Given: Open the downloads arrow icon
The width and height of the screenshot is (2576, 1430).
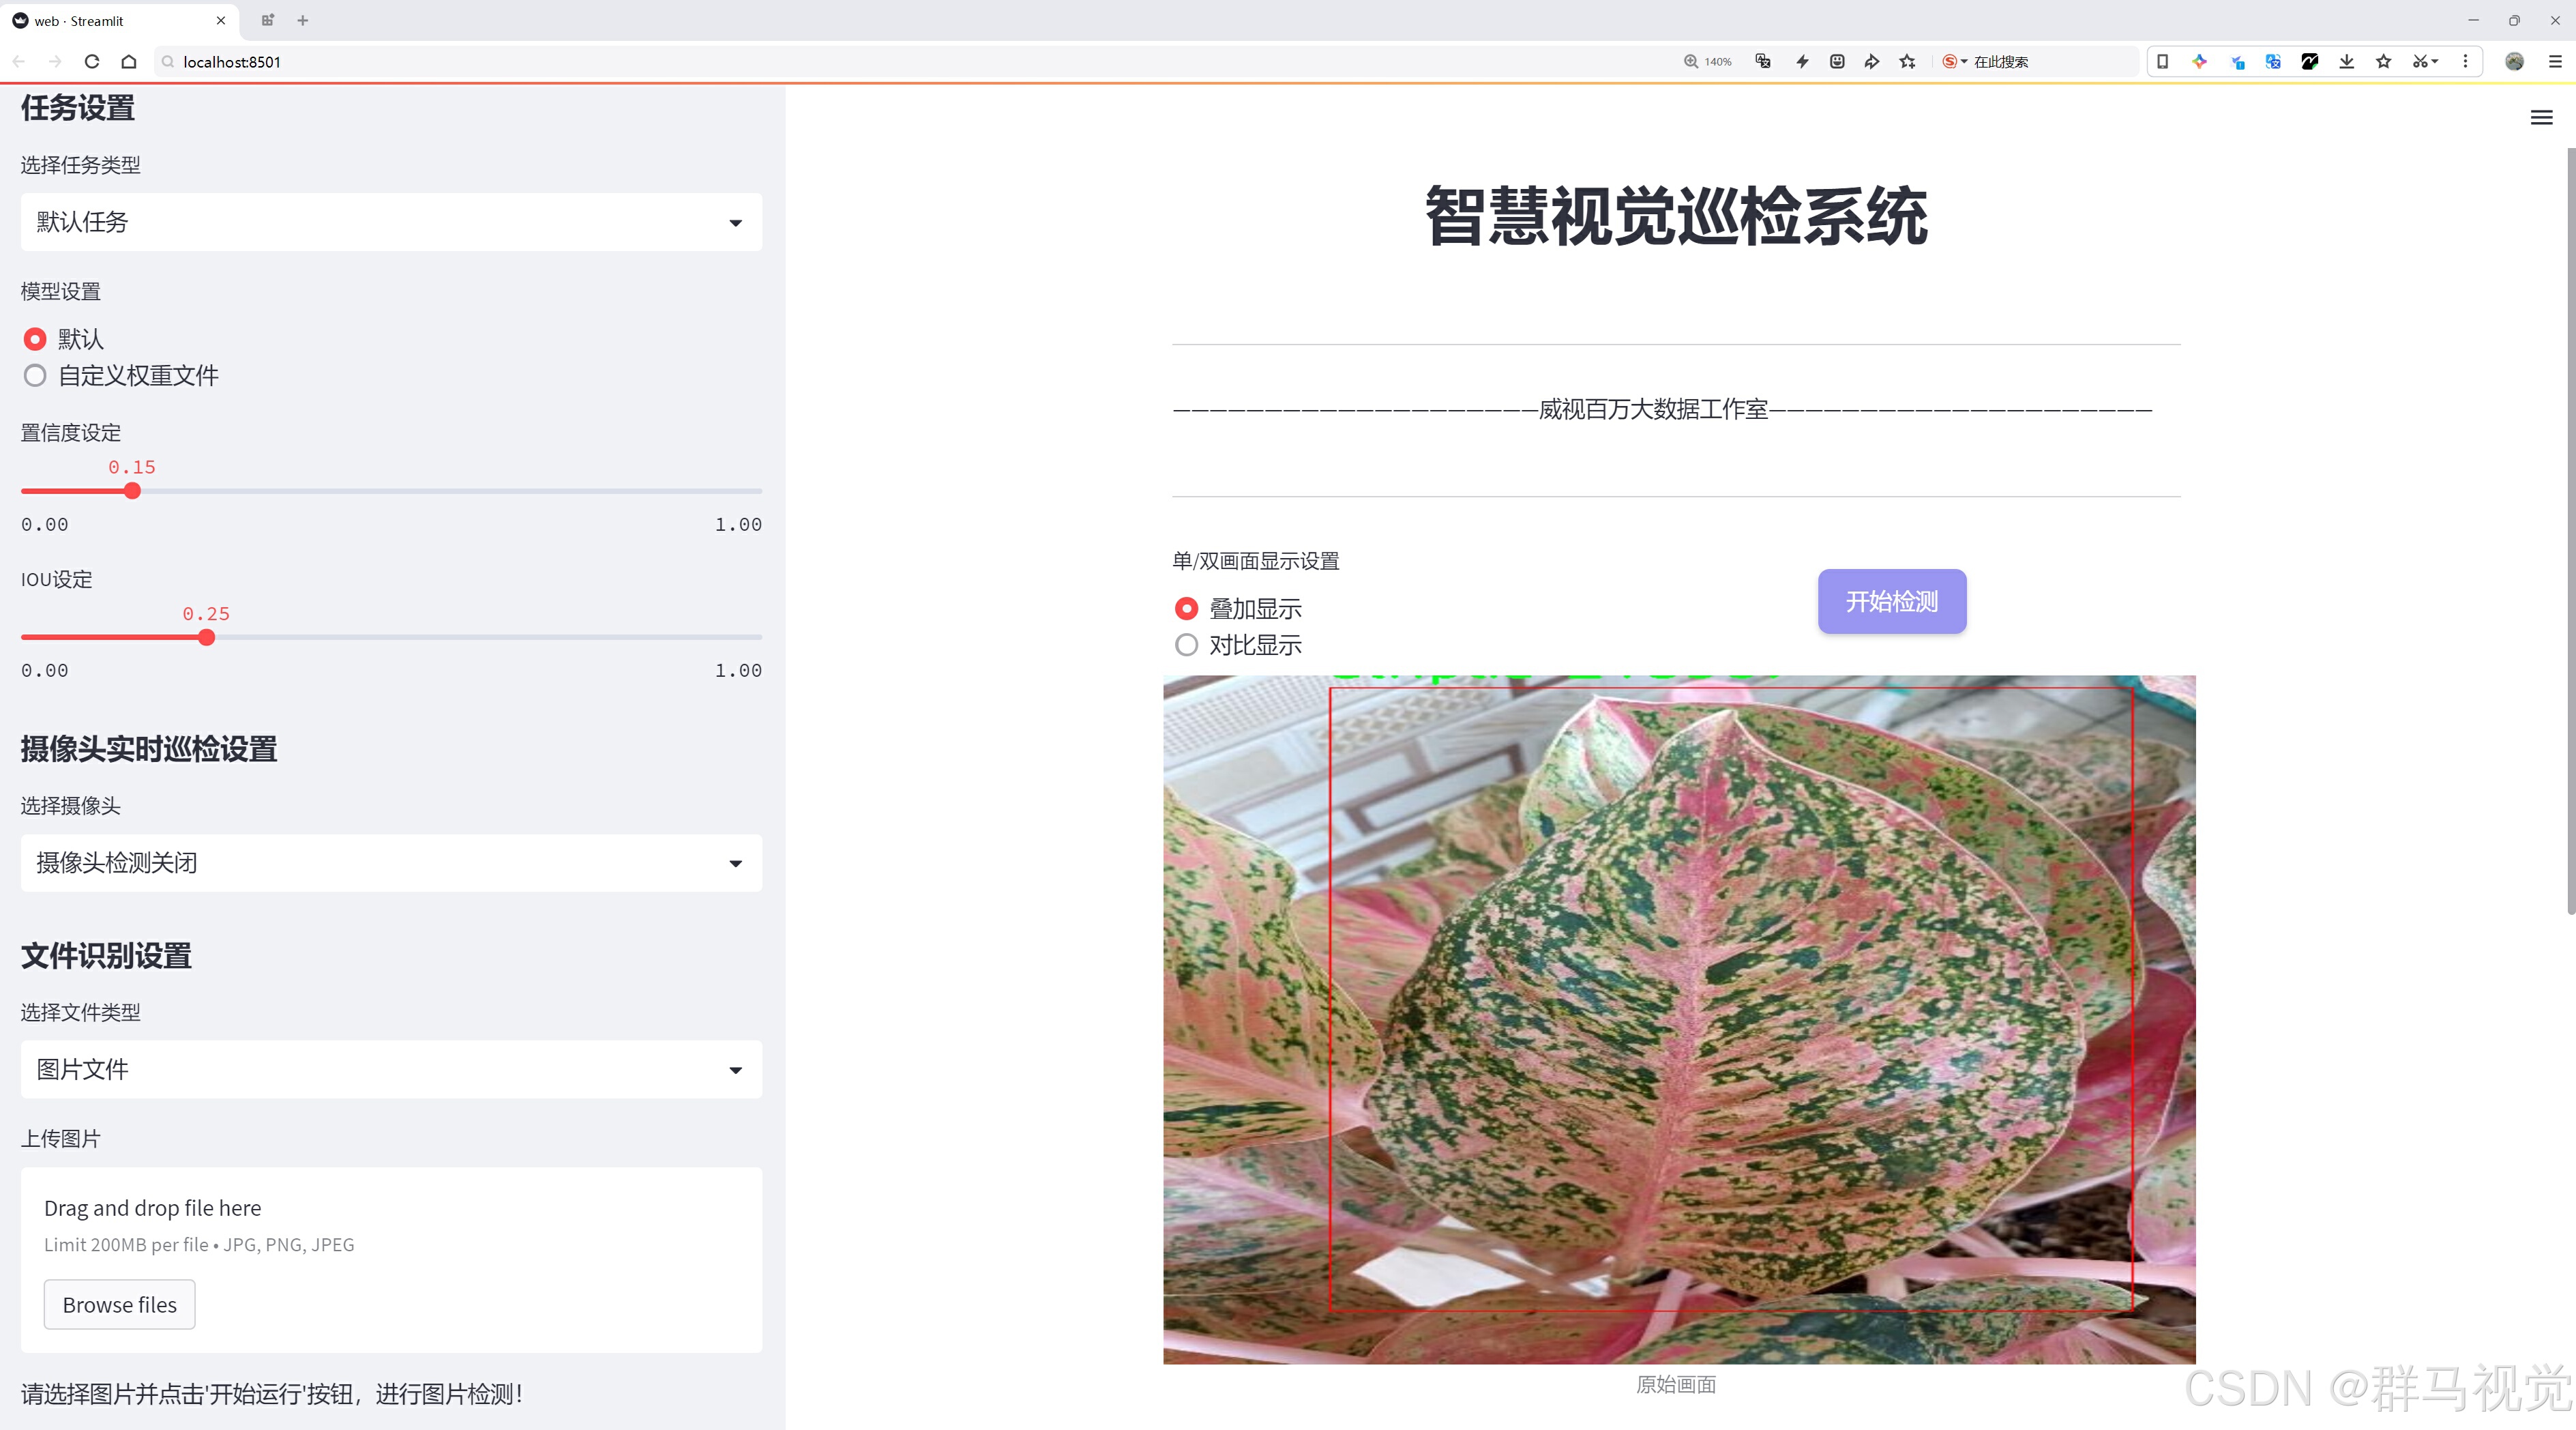Looking at the screenshot, I should [x=2346, y=62].
